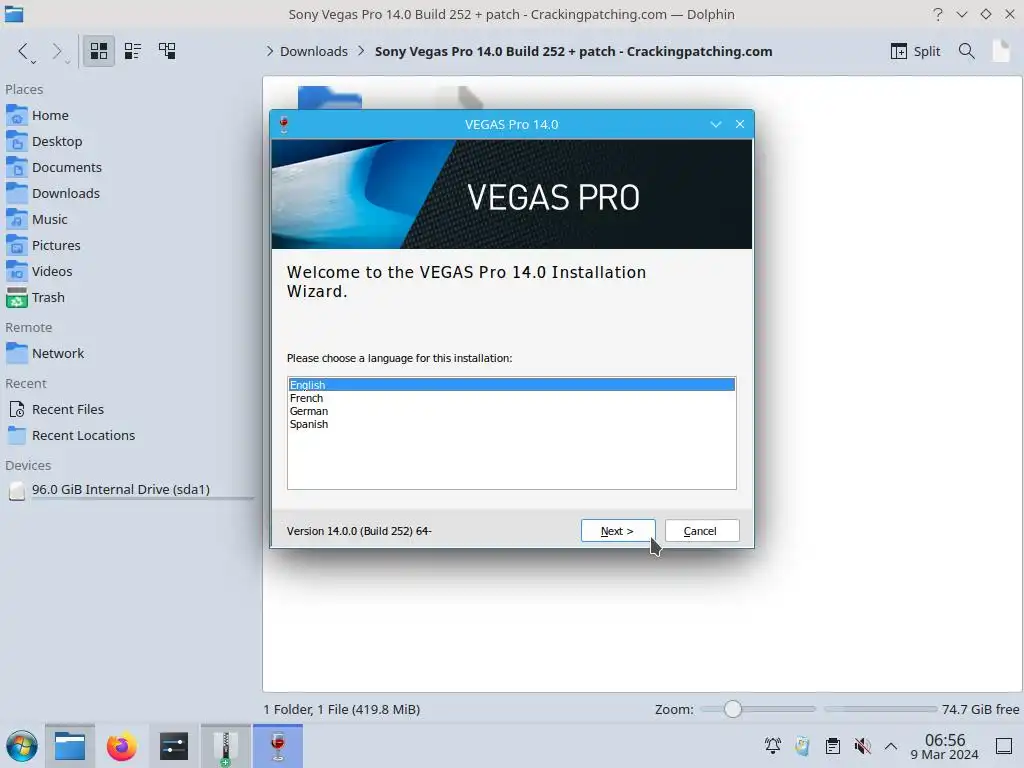Click wine glass icon in installer titlebar

283,124
